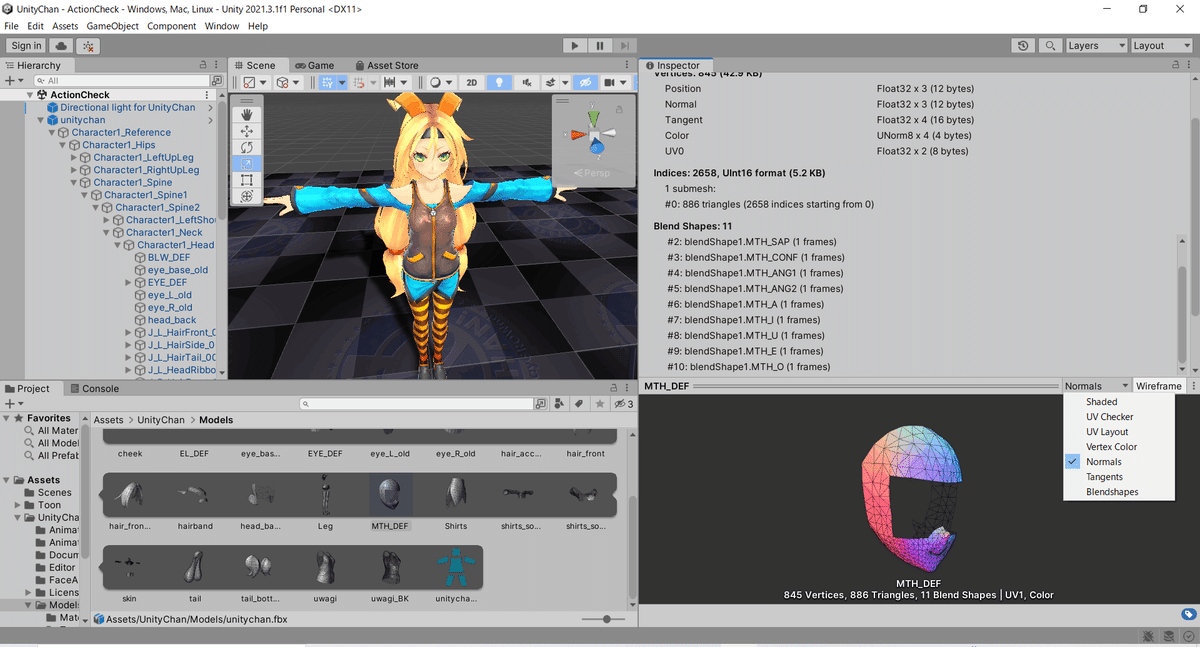Open the version control button next to the cloud icon

[88, 46]
